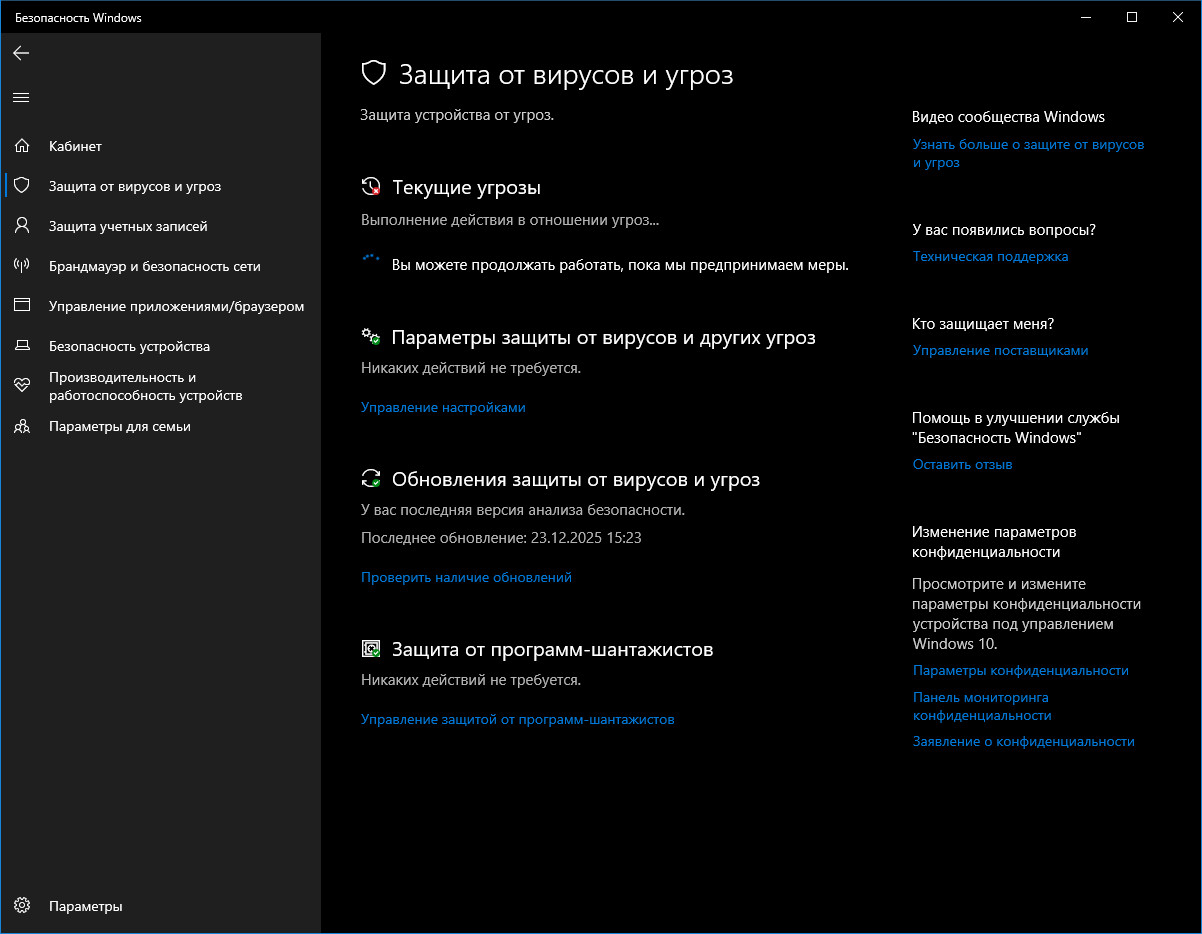The height and width of the screenshot is (934, 1202).
Task: Open Управление защитой от программ-шантажистов
Action: coord(518,719)
